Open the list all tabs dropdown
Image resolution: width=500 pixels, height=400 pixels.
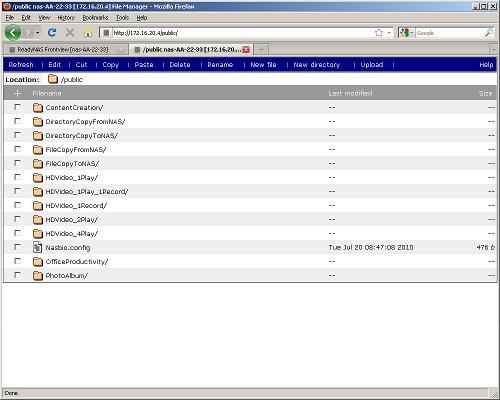pos(494,50)
